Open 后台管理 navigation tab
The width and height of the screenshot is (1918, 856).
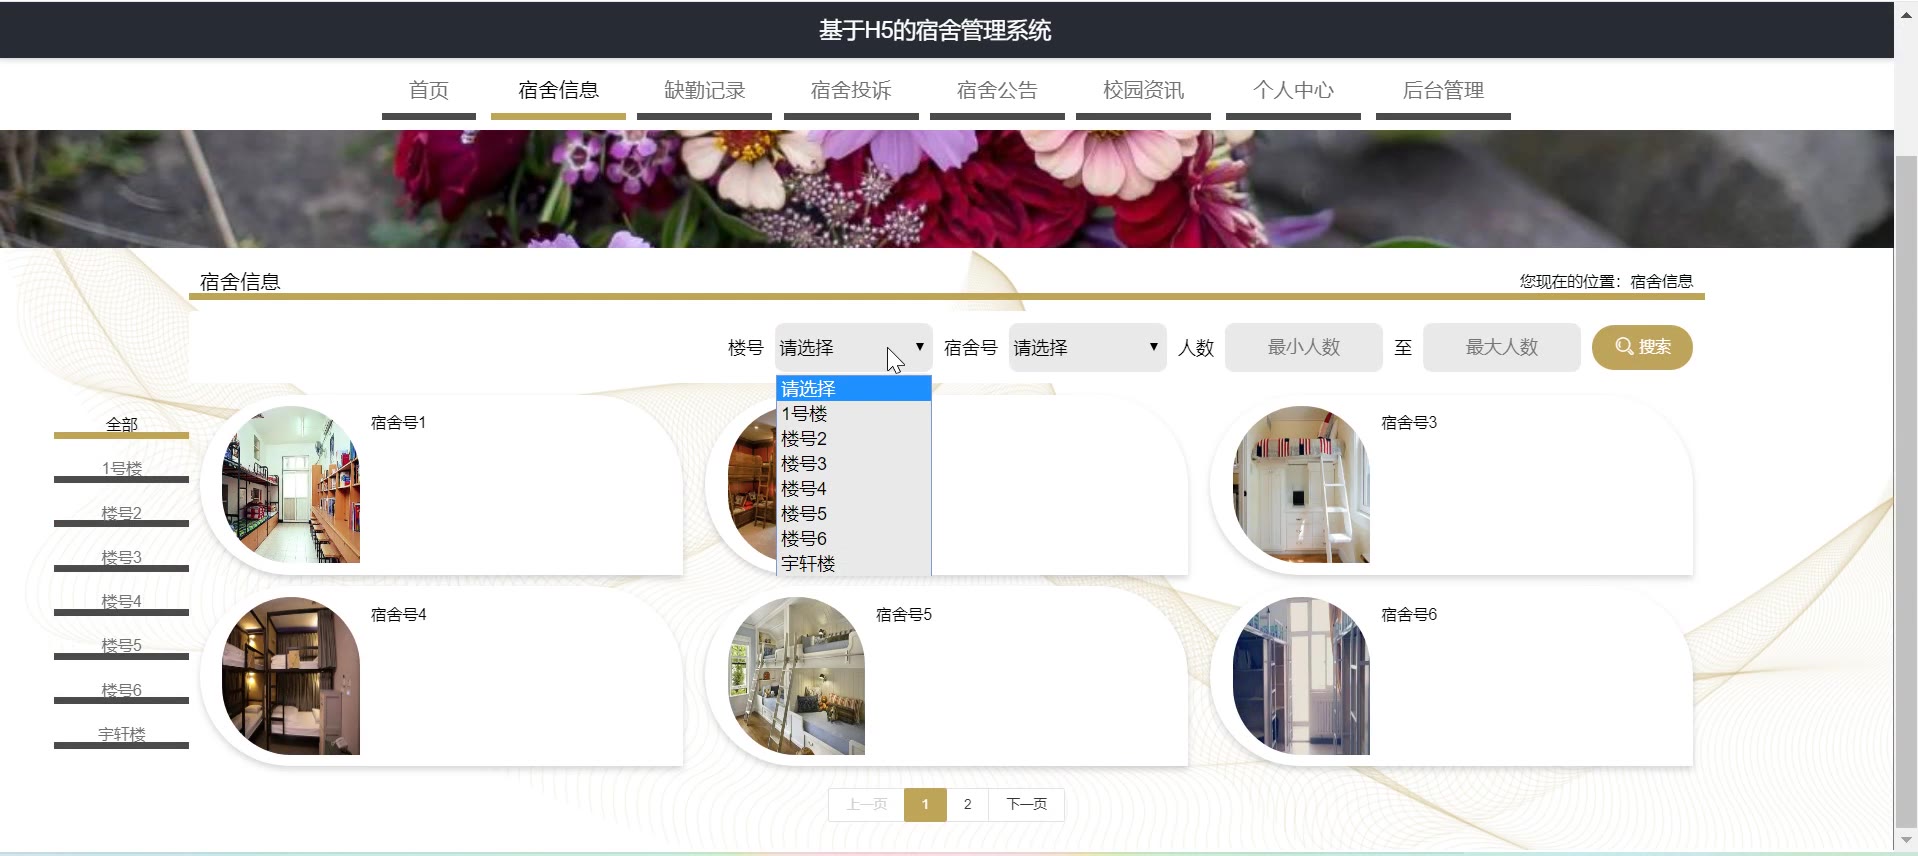pos(1443,91)
